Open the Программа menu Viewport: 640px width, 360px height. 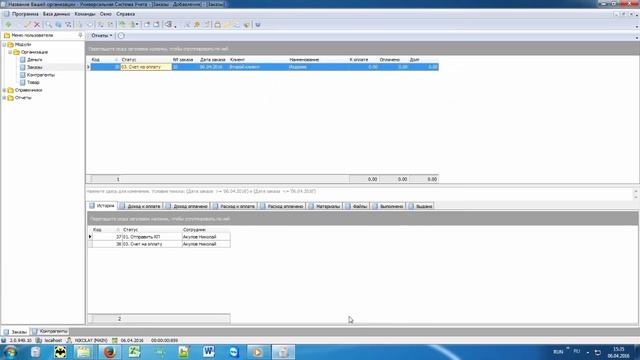pyautogui.click(x=25, y=14)
